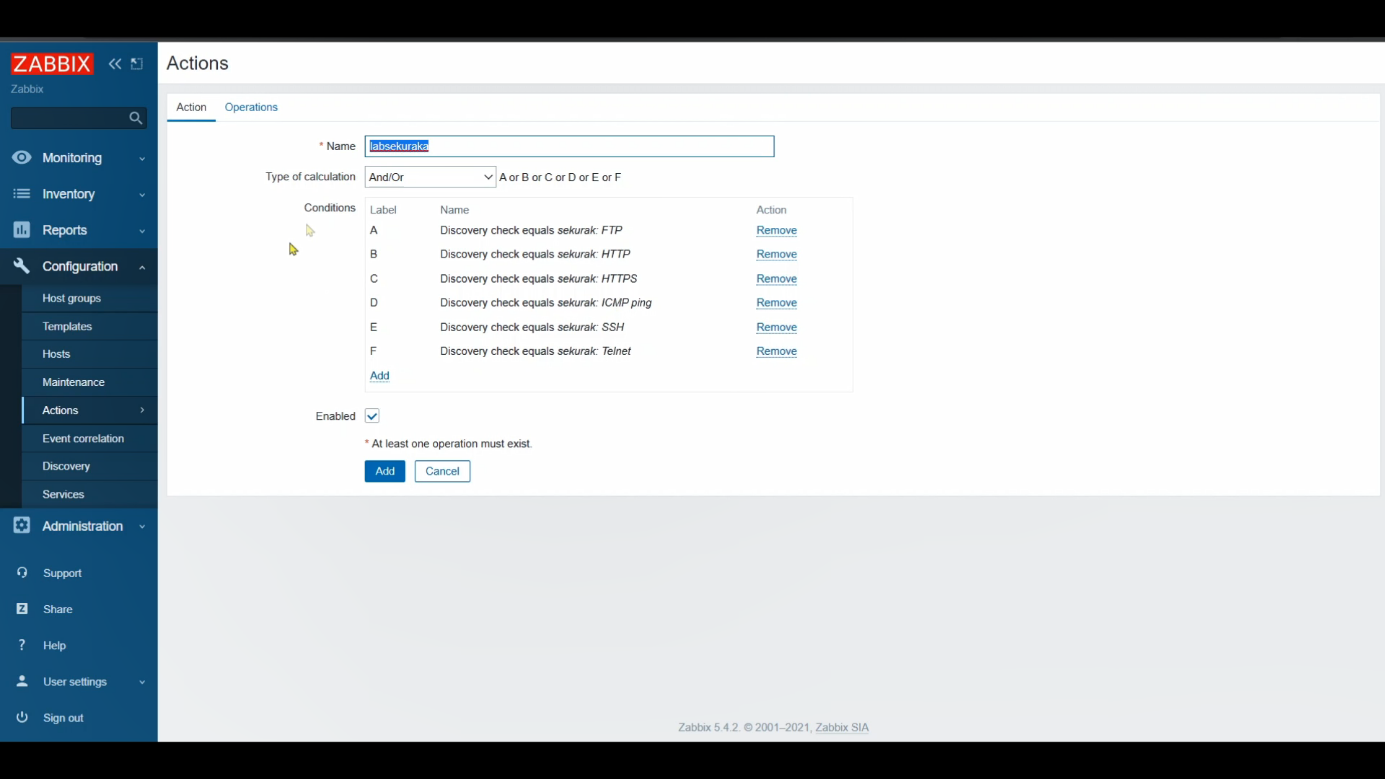The image size is (1385, 779).
Task: Remove the HTTP condition B
Action: point(776,254)
